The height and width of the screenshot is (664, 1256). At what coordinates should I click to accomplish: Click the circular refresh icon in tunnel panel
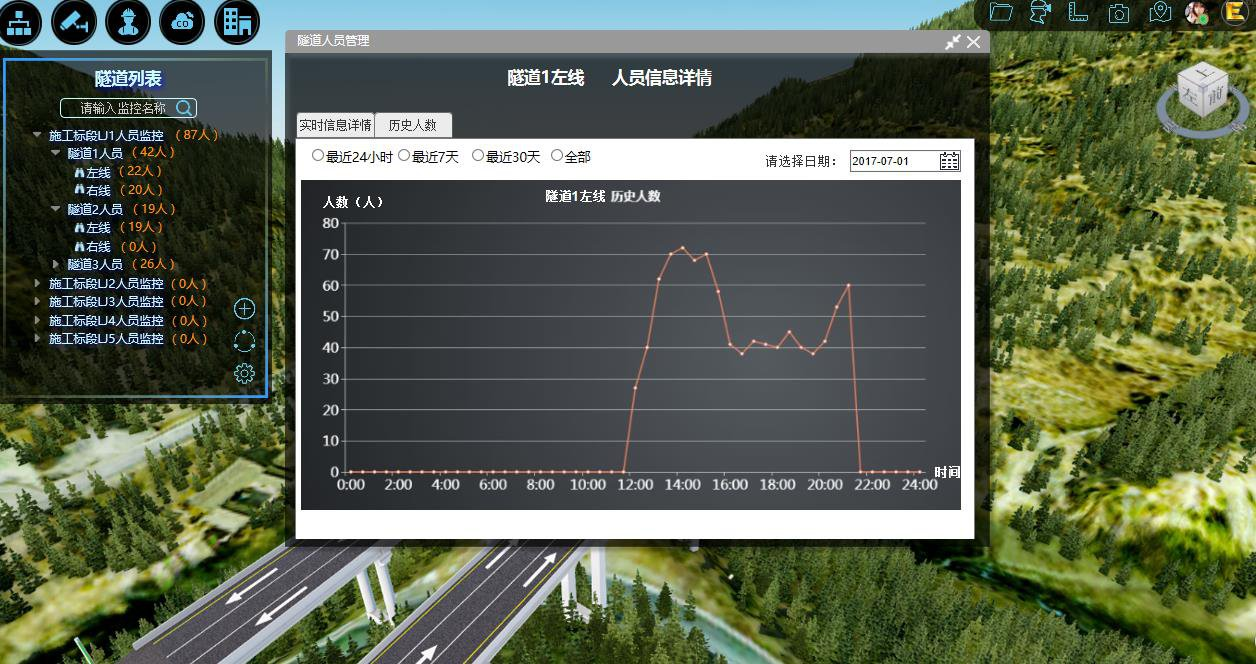[244, 341]
